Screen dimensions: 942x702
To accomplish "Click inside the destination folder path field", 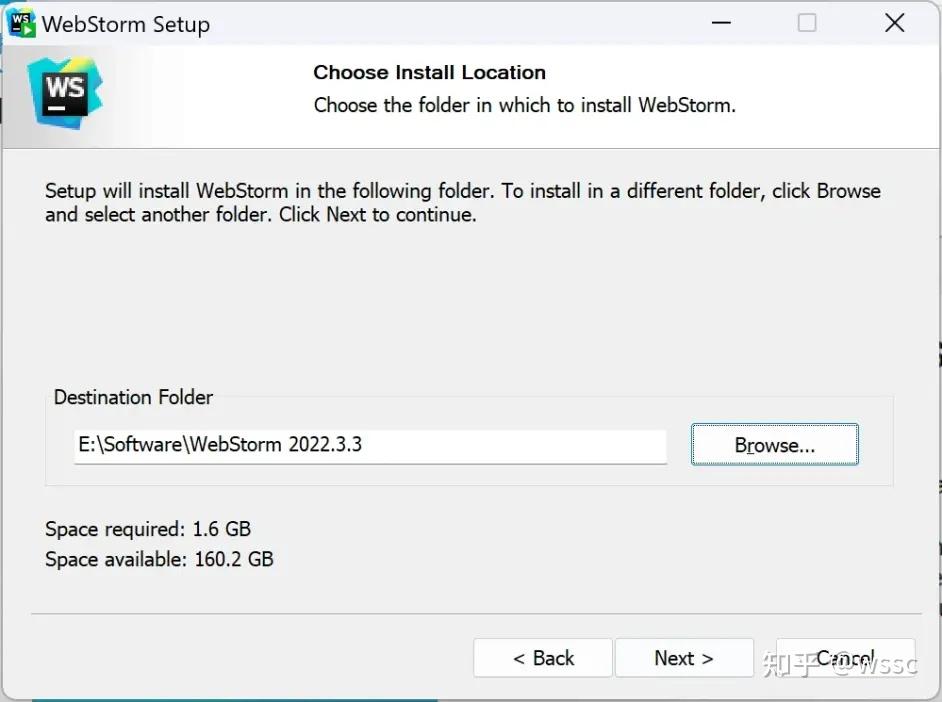I will click(370, 446).
